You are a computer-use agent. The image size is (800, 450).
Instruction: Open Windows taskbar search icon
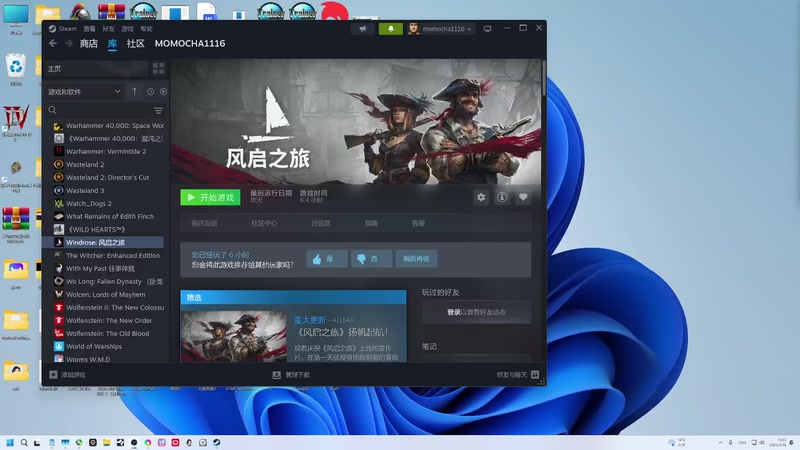point(24,443)
